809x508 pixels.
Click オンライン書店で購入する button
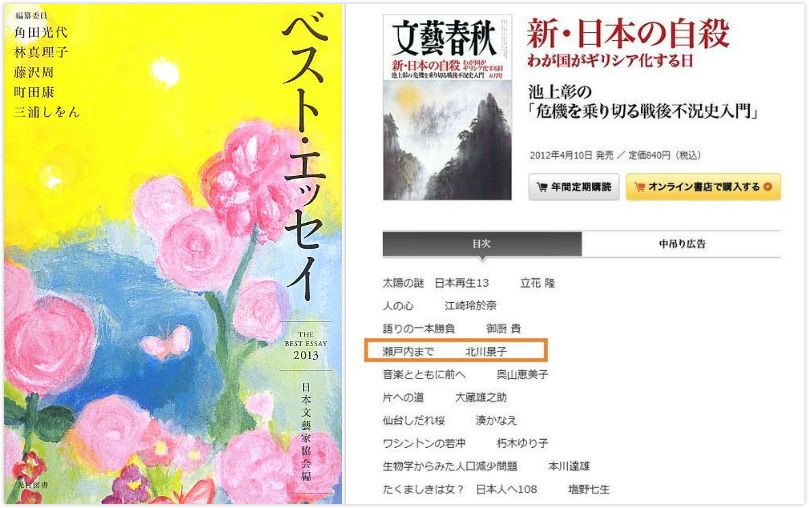point(703,187)
